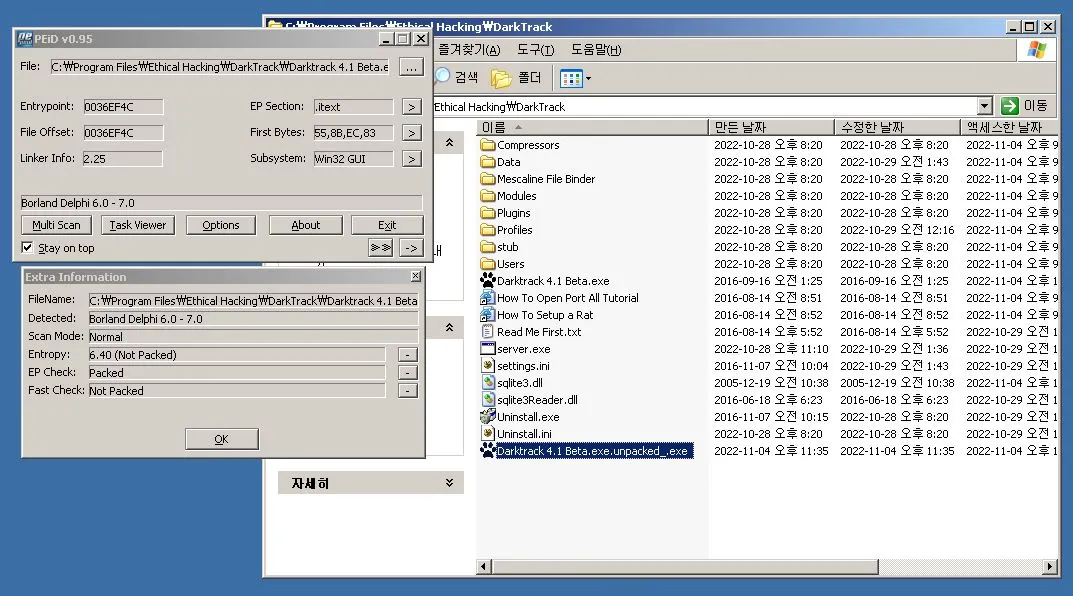Close the Extra Information dialog
This screenshot has width=1073, height=596.
(416, 276)
